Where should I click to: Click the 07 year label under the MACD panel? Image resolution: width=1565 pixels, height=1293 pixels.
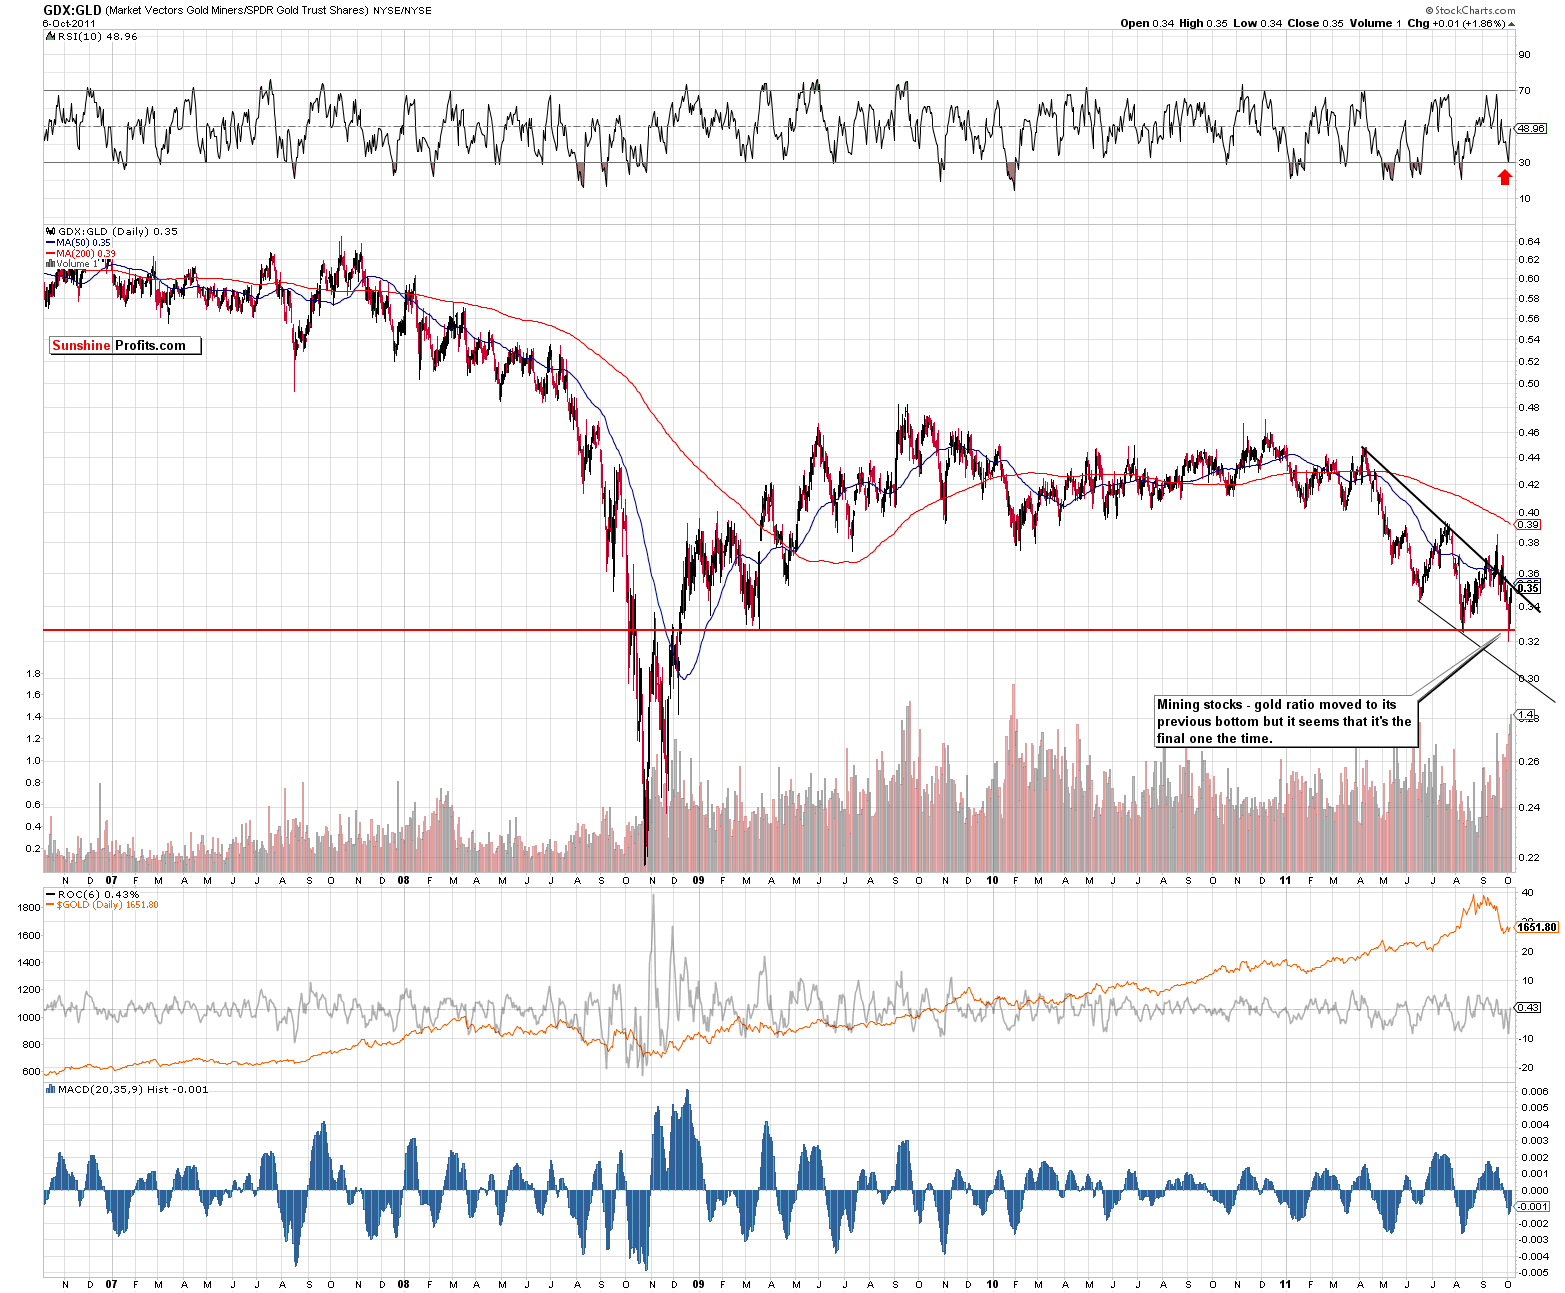111,1284
